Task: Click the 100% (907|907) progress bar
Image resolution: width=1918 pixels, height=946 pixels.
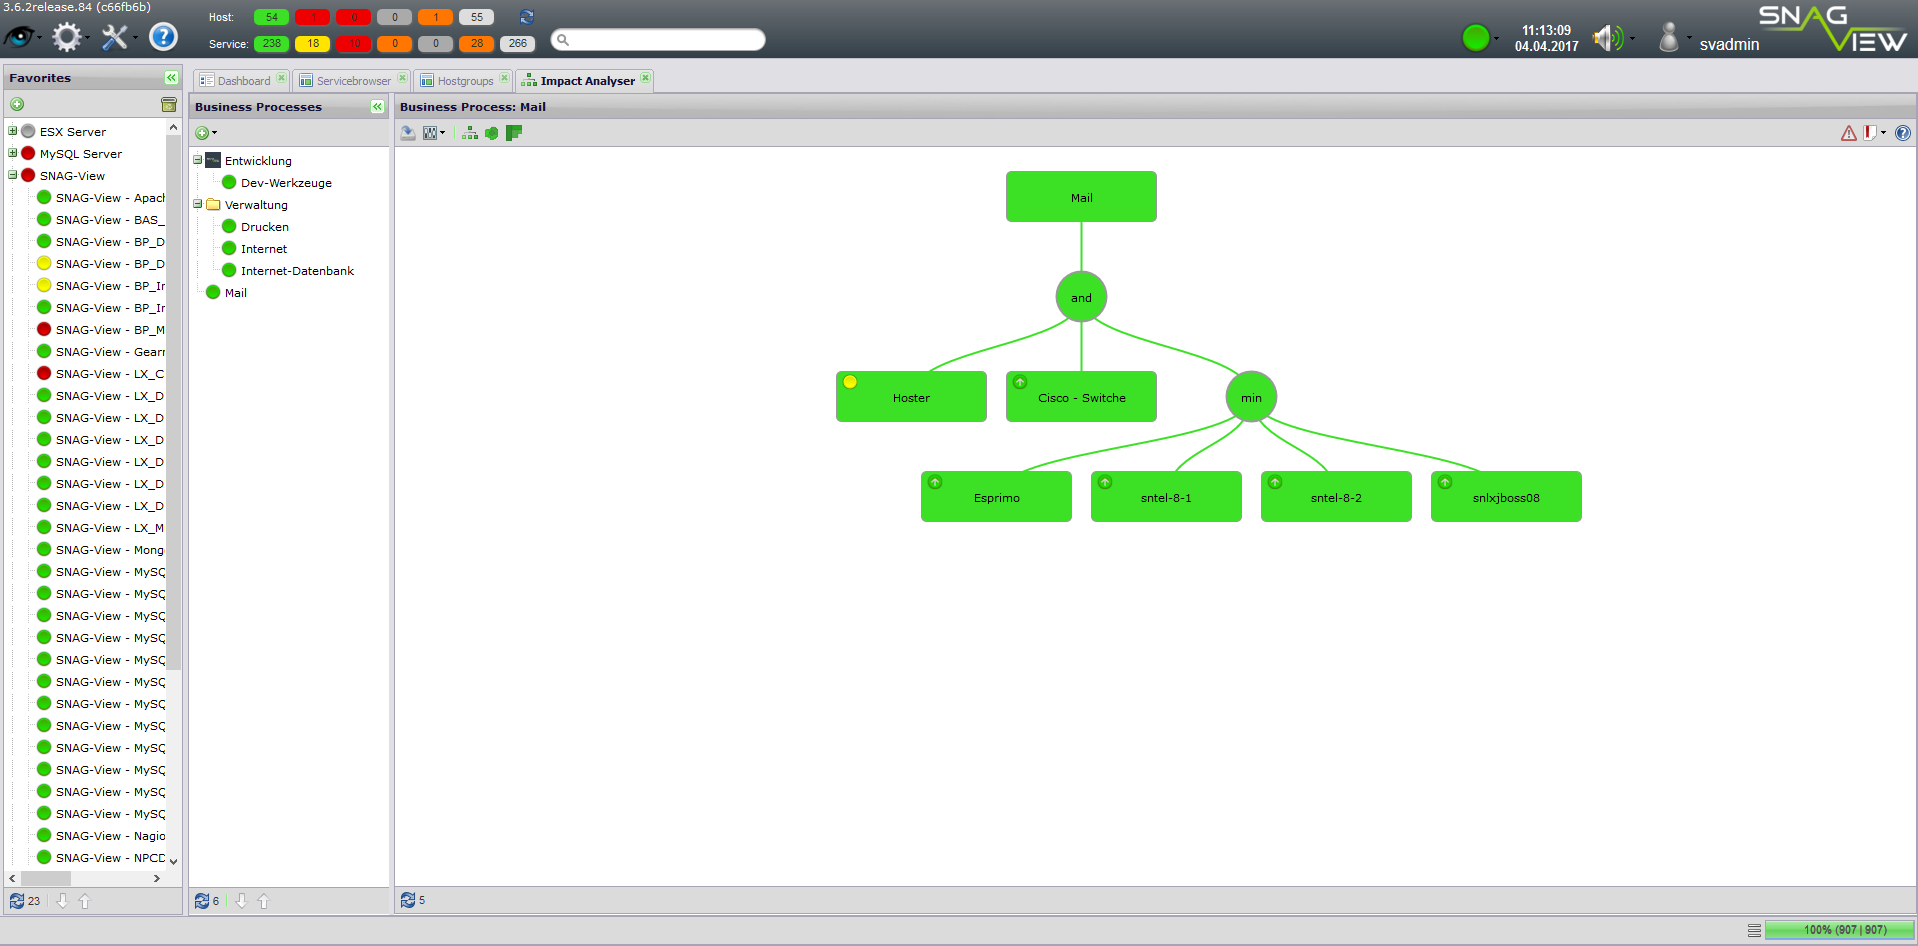Action: coord(1839,930)
